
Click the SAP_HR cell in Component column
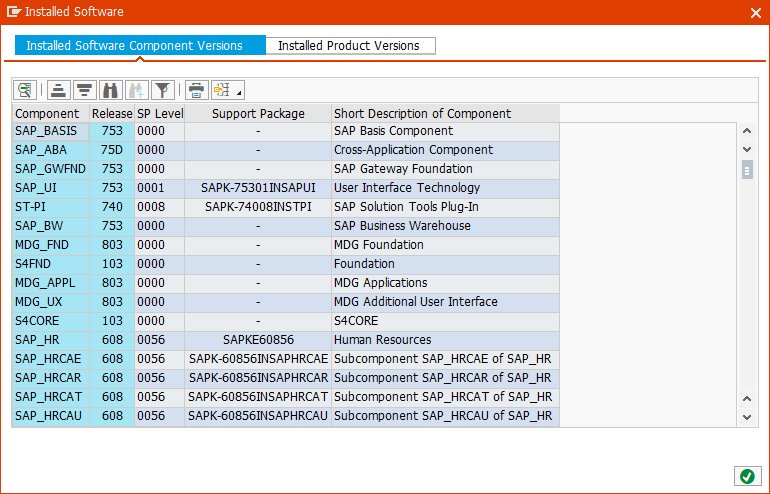51,340
